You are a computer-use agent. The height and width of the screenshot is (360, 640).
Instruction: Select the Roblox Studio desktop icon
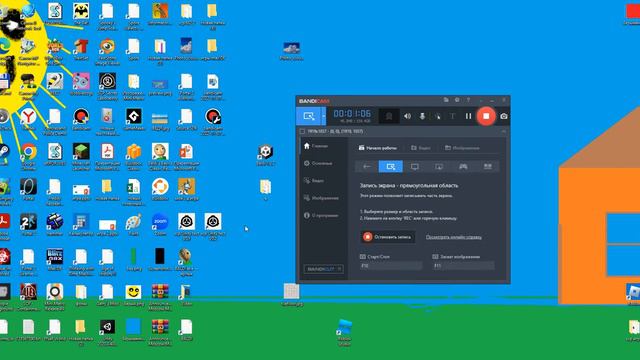344,332
